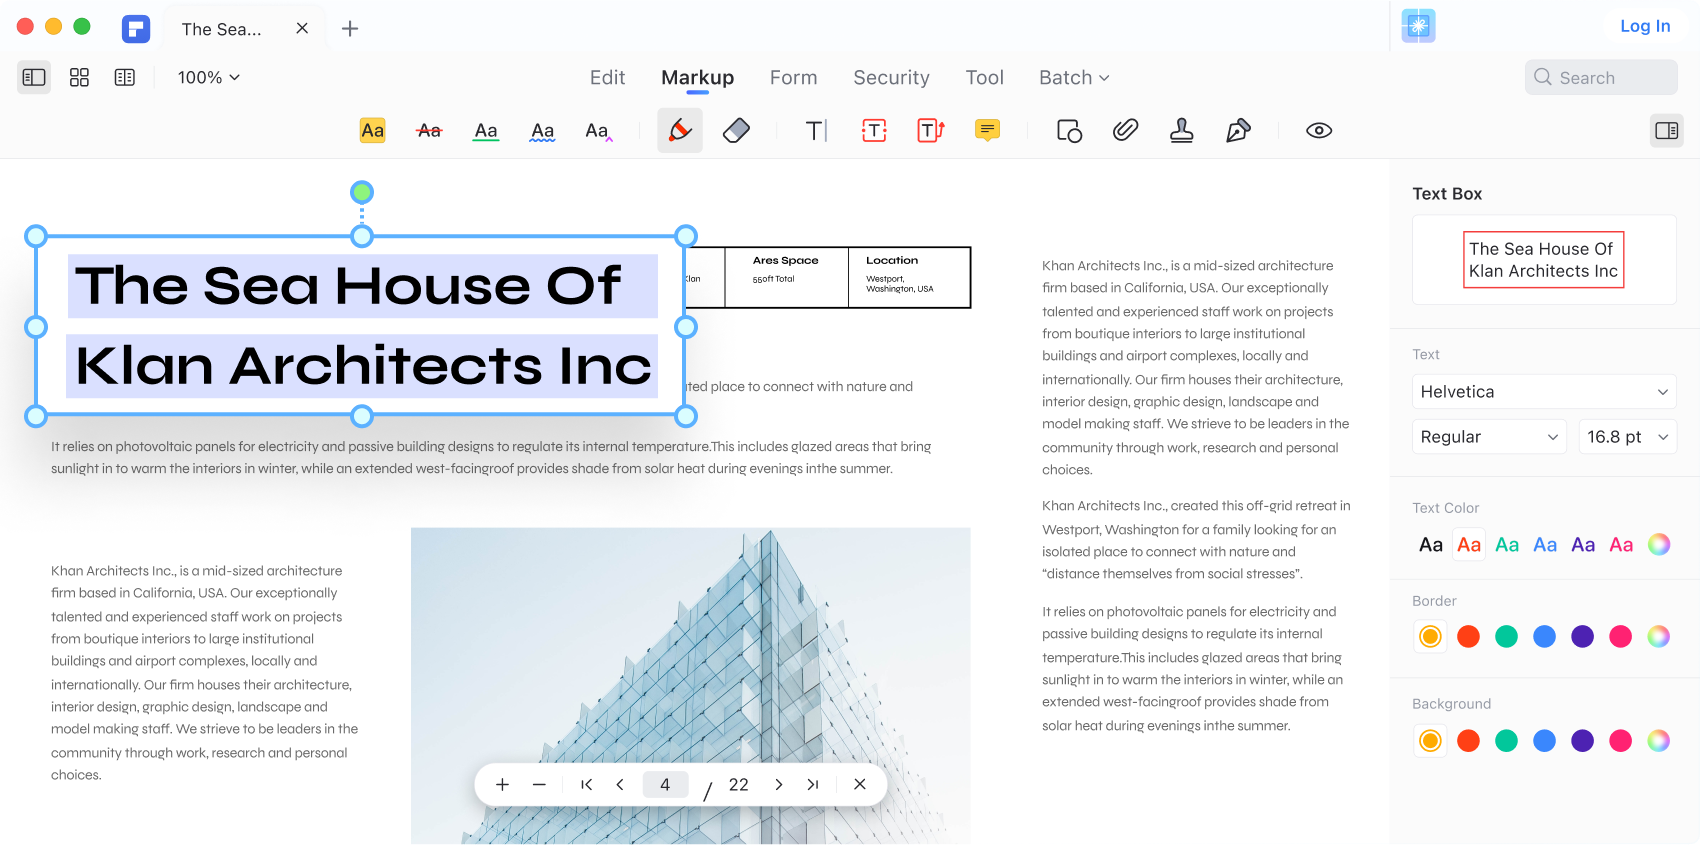Screen dimensions: 1700x845
Task: Open the signature pen tool
Action: coord(1238,131)
